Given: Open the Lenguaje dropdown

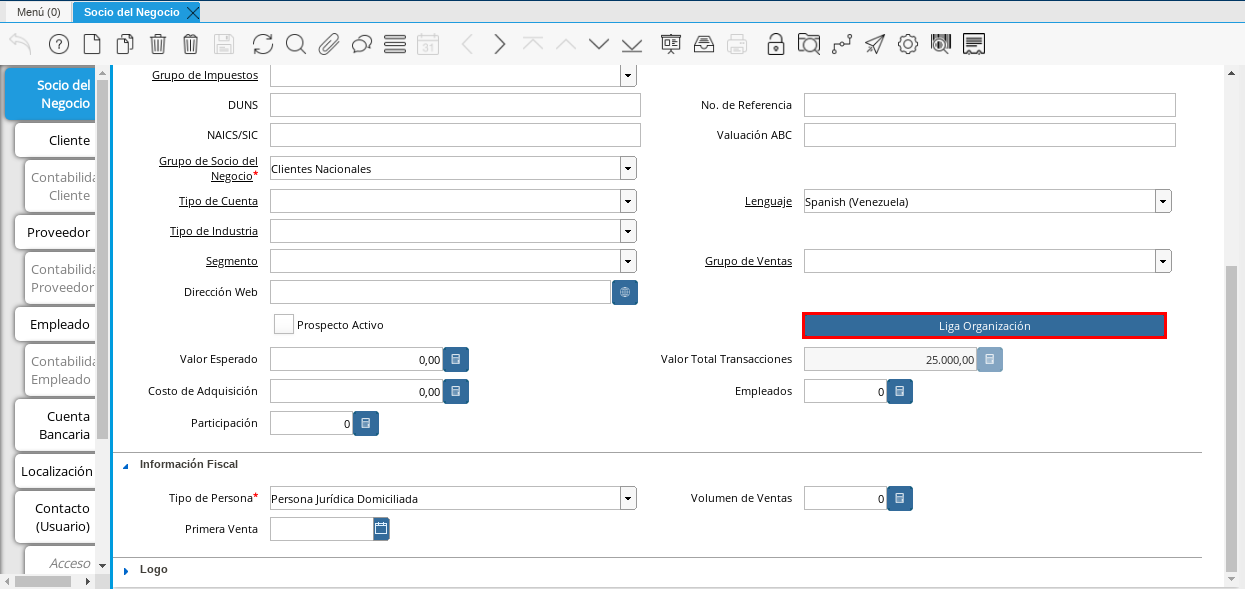Looking at the screenshot, I should [1163, 202].
